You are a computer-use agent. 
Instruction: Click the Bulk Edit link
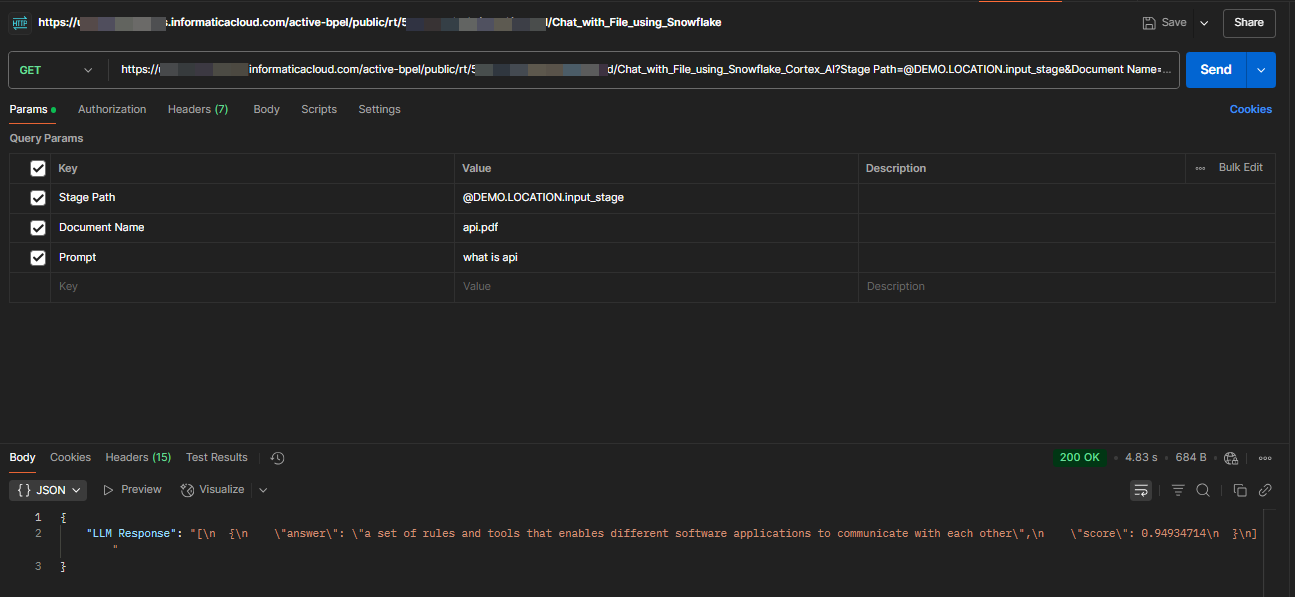click(x=1240, y=168)
